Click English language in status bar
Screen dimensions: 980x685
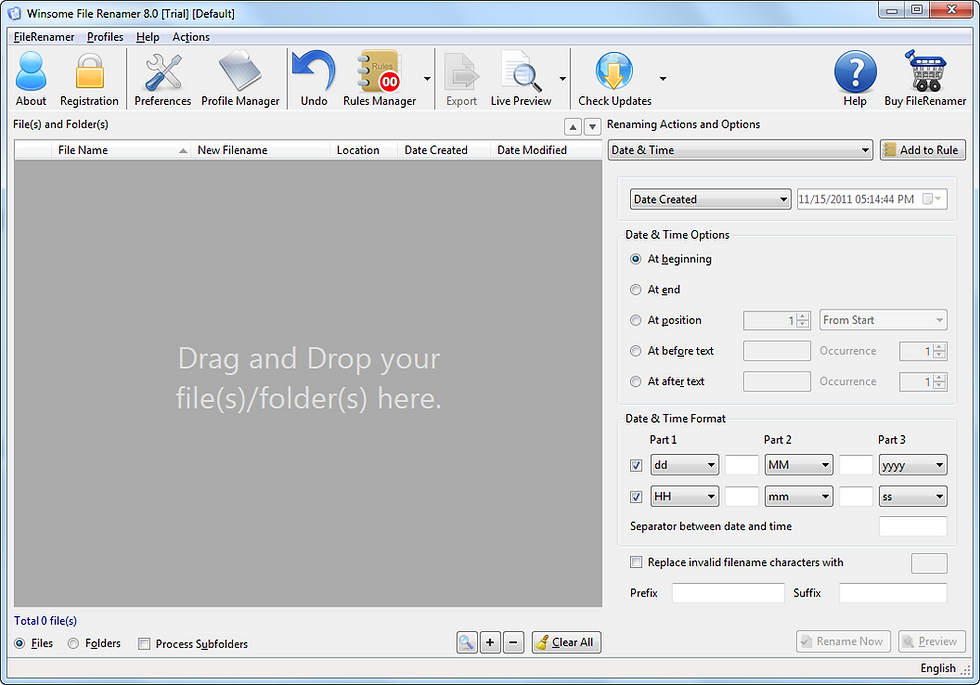pos(938,668)
